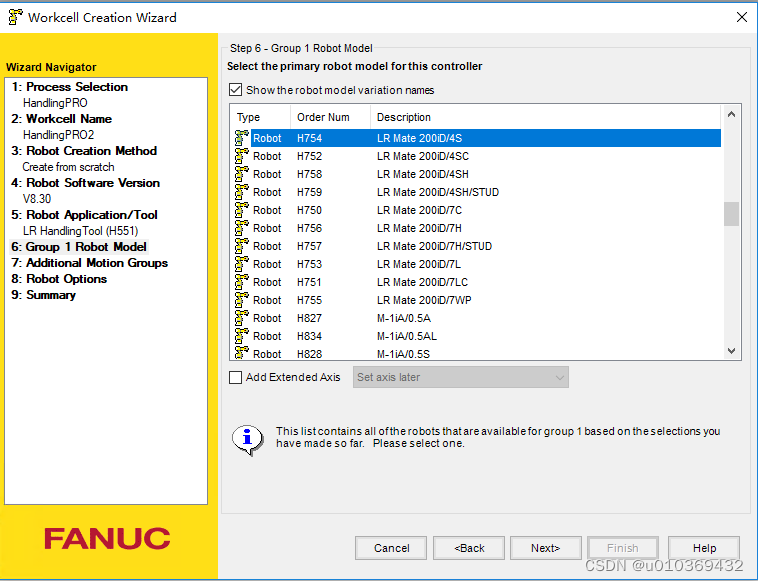Viewport: 758px width, 581px height.
Task: Select M-1iA/0.5S description
Action: click(x=404, y=354)
